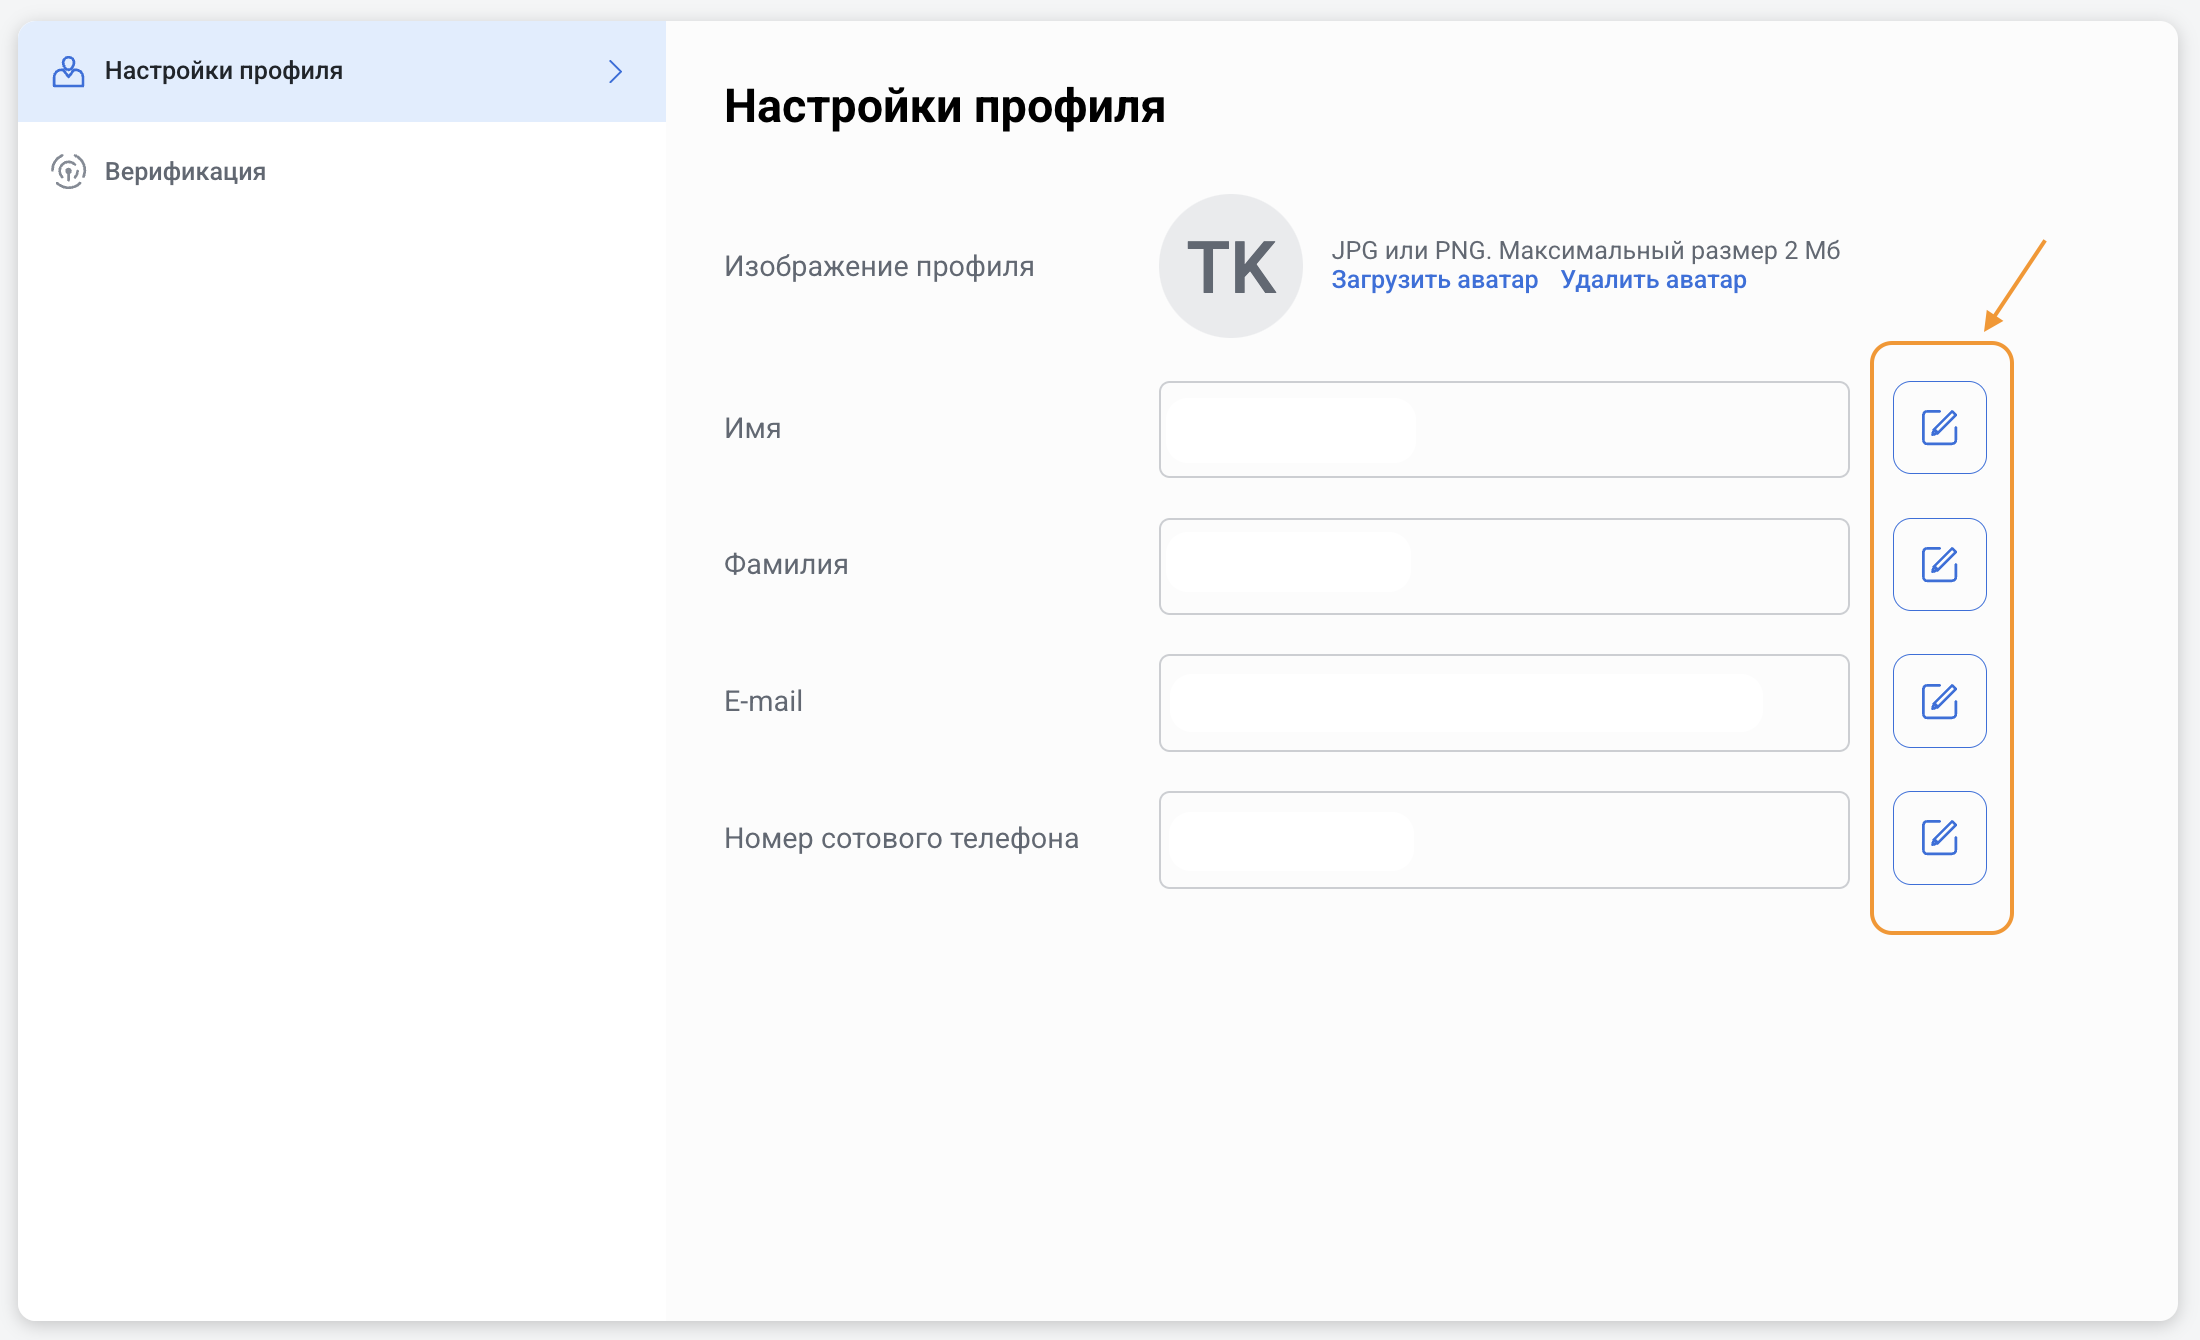Click the edit icon next to Фамилия field
Image resolution: width=2200 pixels, height=1340 pixels.
(x=1939, y=565)
